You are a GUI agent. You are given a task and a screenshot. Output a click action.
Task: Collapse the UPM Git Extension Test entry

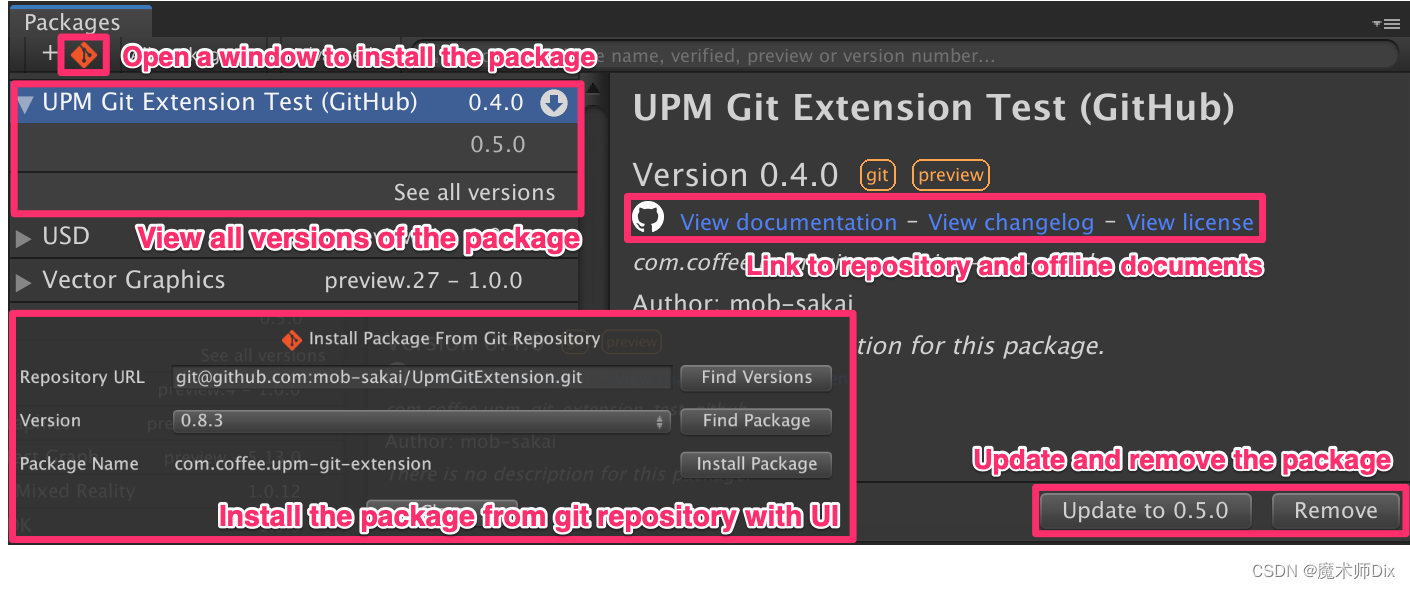pos(26,103)
